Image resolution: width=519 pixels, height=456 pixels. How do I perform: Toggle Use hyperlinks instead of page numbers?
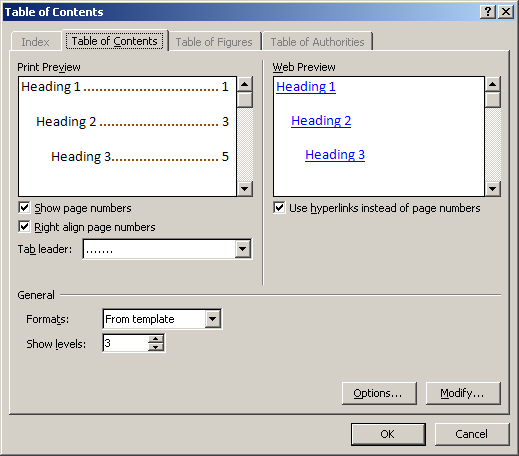[x=279, y=207]
